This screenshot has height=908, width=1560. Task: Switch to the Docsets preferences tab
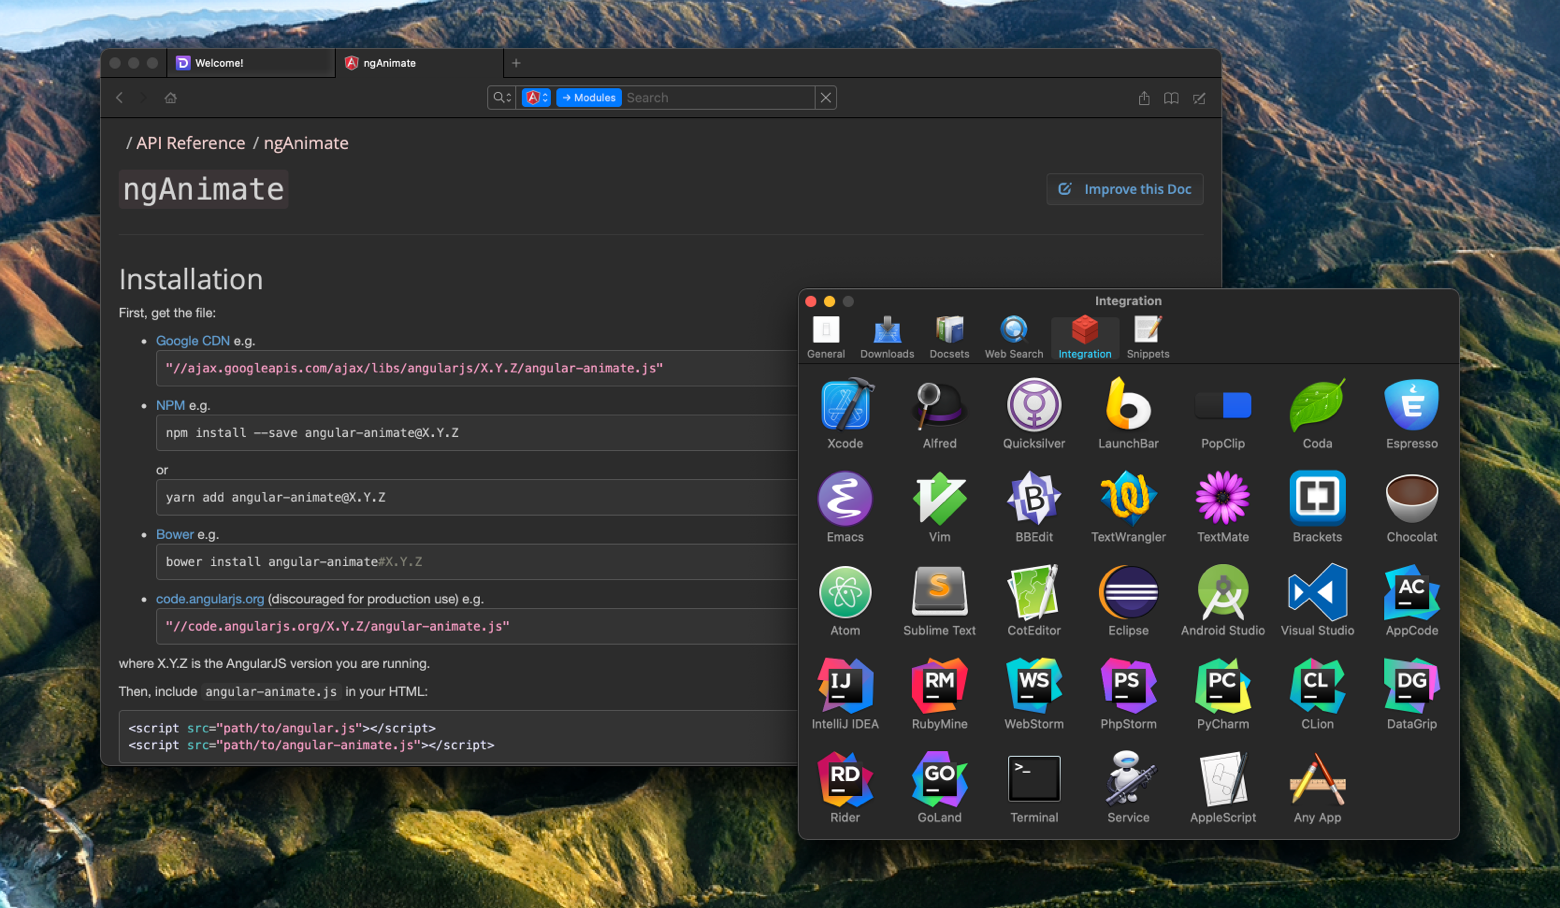point(949,338)
